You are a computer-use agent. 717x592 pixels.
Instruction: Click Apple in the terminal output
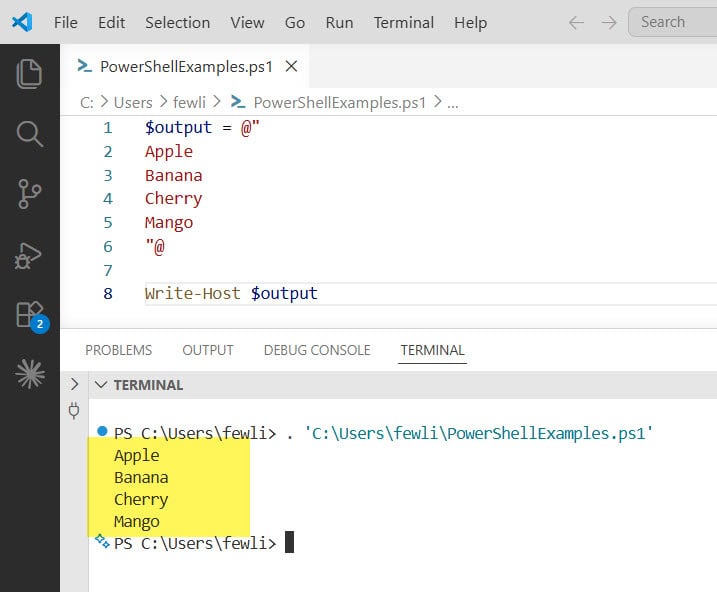click(x=137, y=455)
